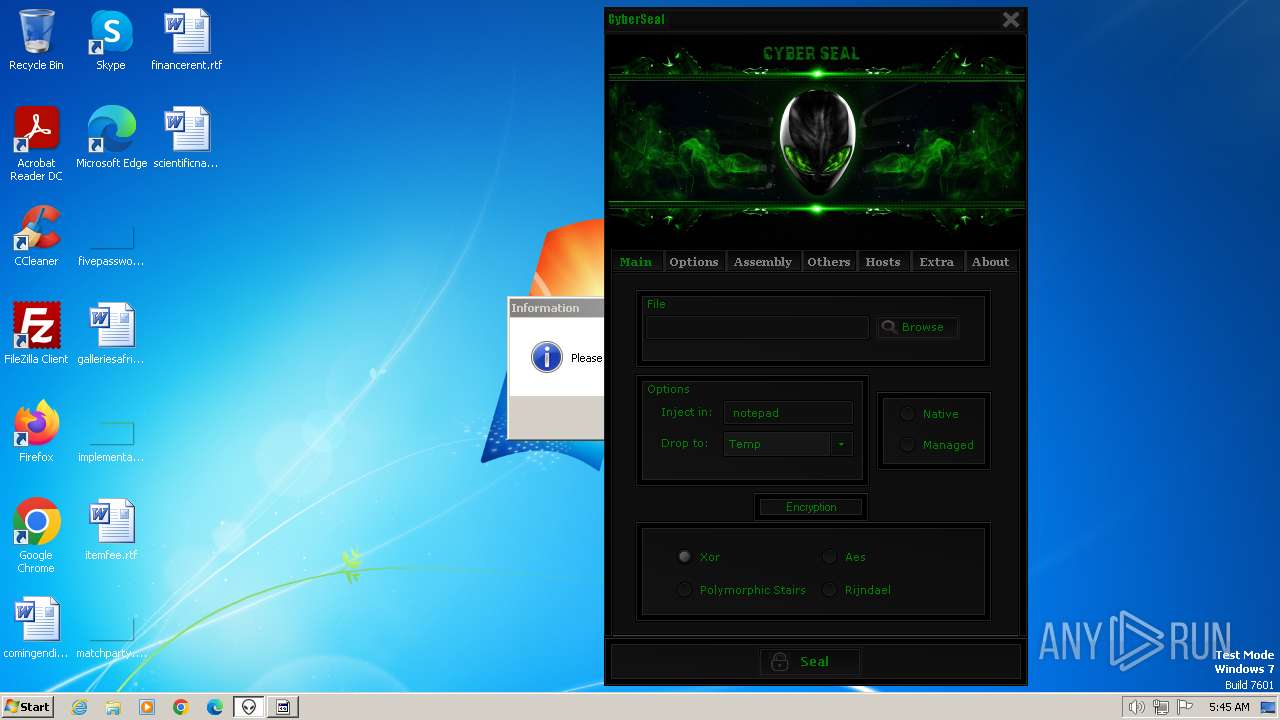Expand the Drop to dropdown arrow
The height and width of the screenshot is (720, 1280).
click(x=841, y=444)
